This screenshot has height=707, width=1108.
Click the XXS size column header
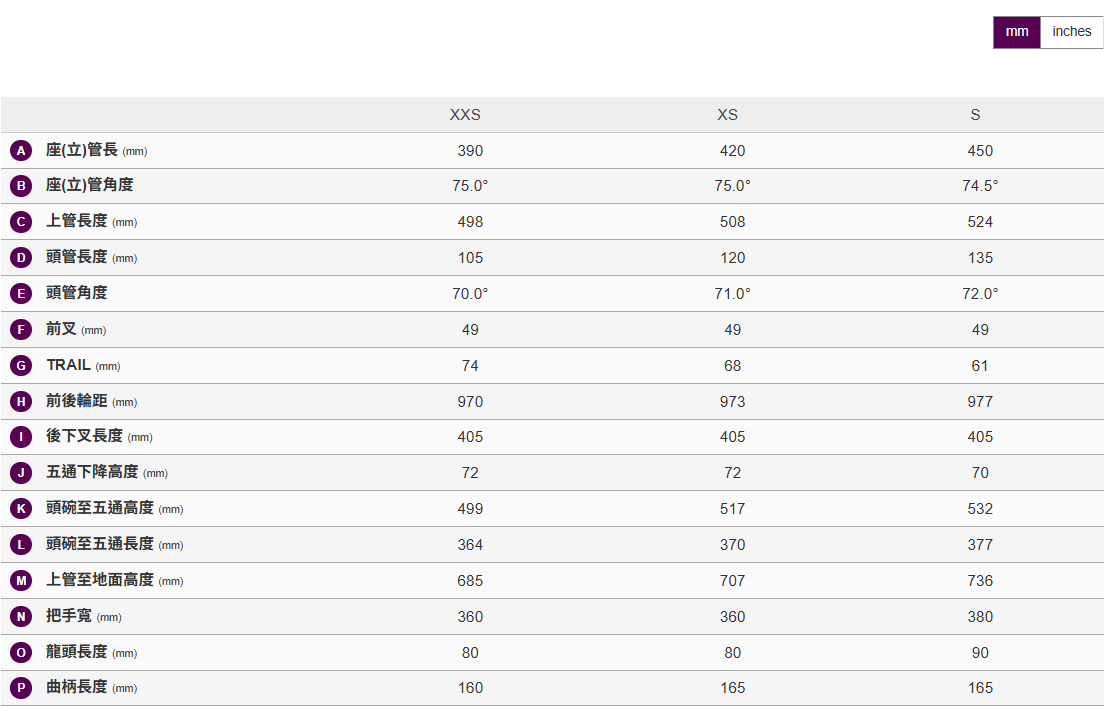tap(465, 115)
